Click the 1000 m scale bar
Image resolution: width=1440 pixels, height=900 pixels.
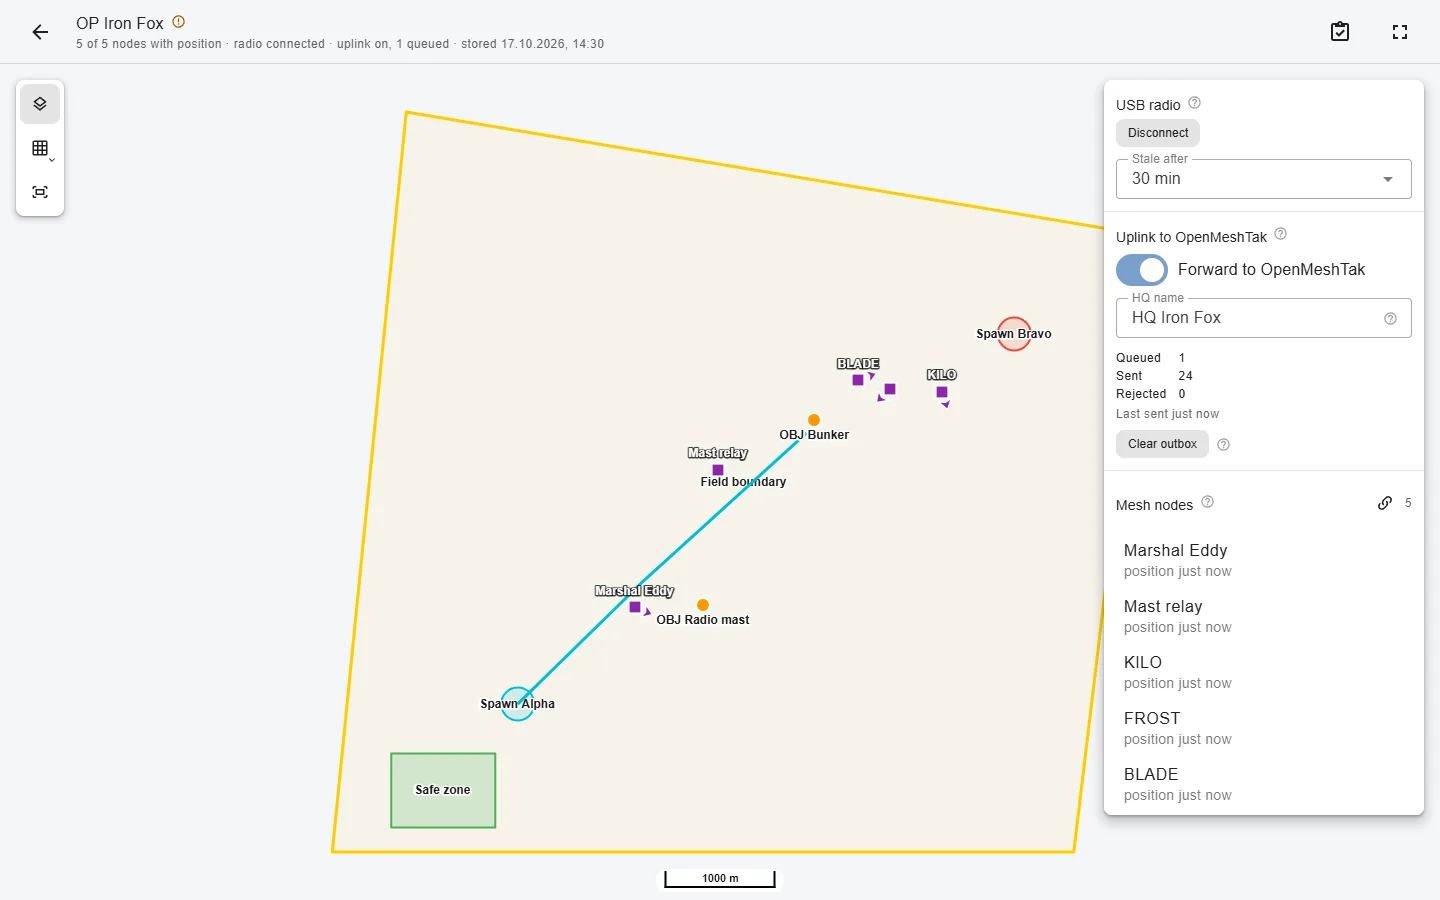[x=720, y=878]
